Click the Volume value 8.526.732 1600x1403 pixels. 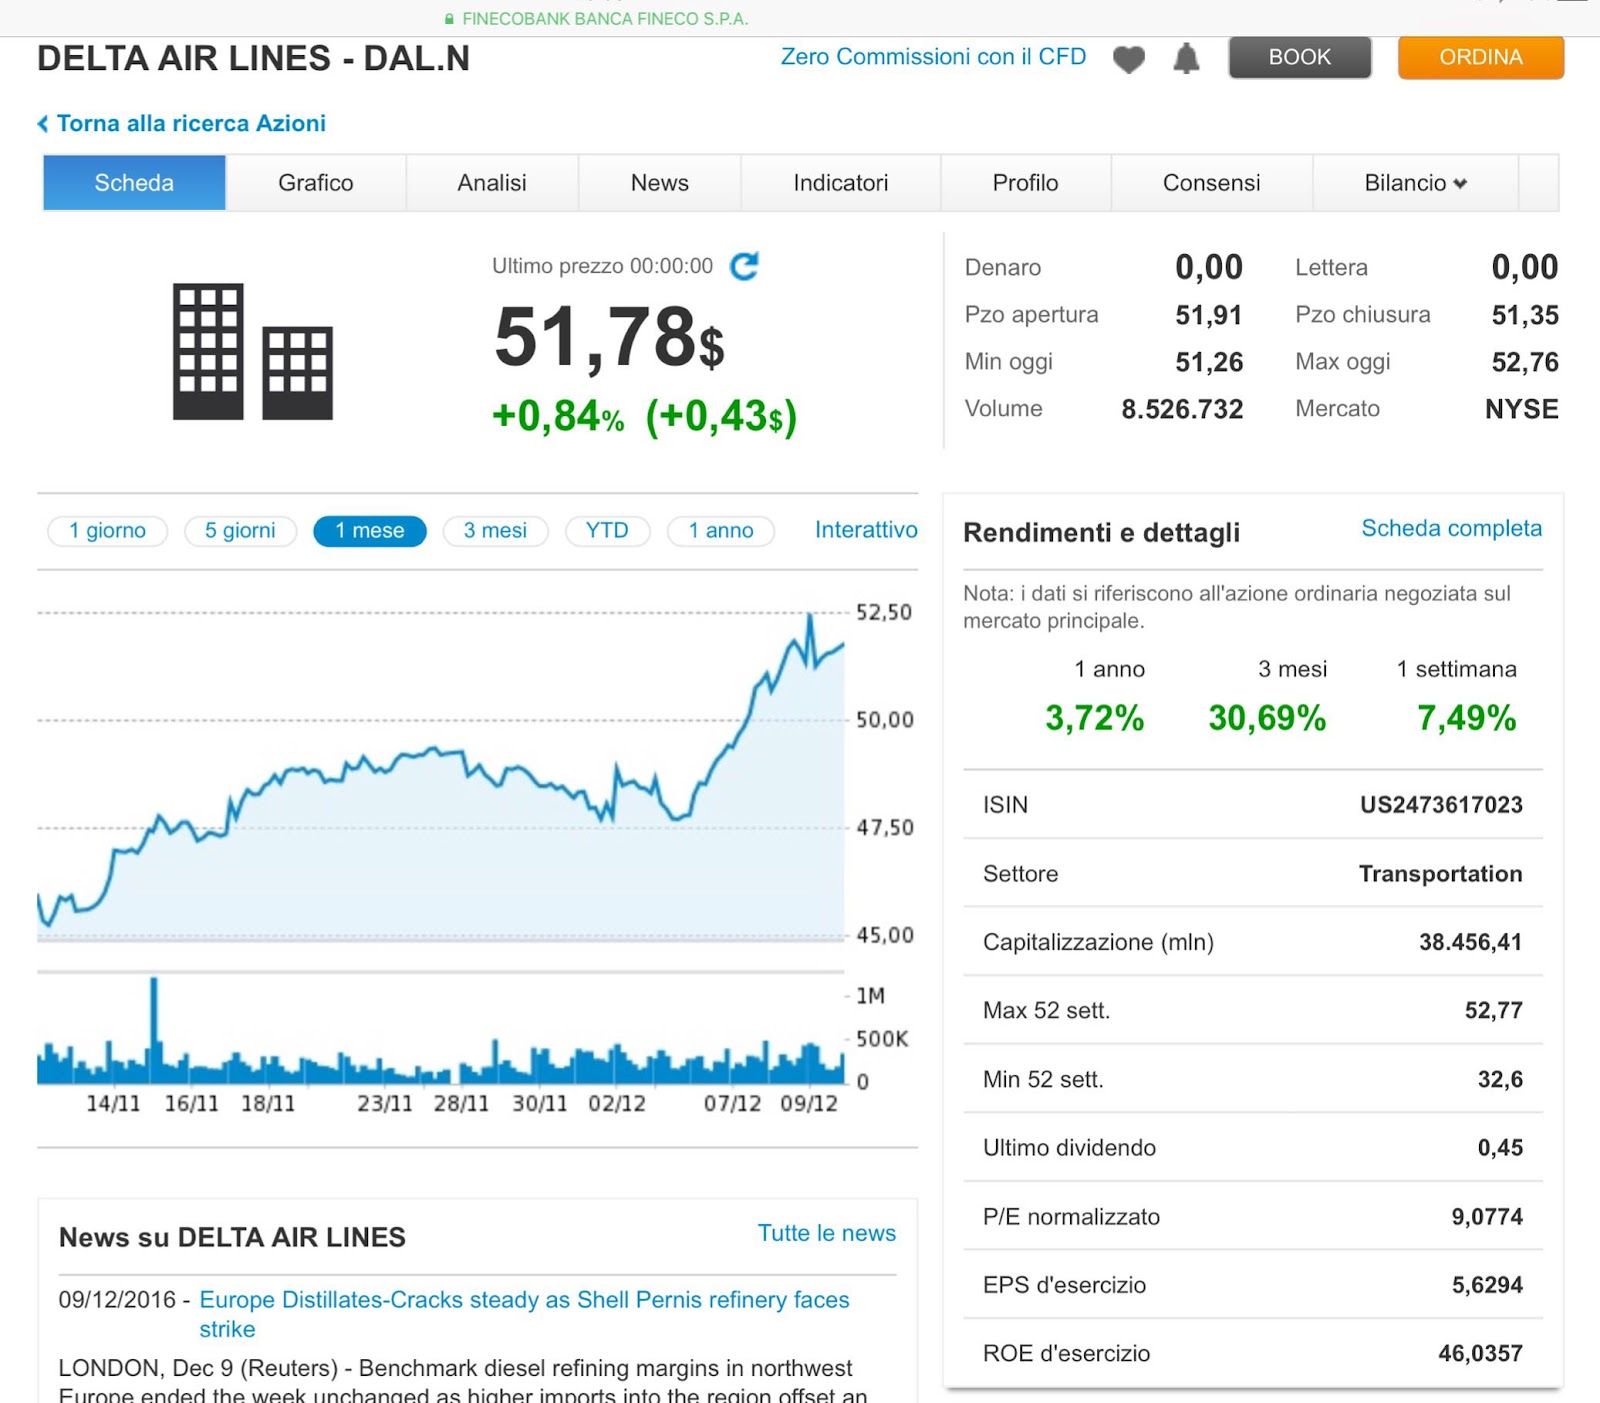1182,409
